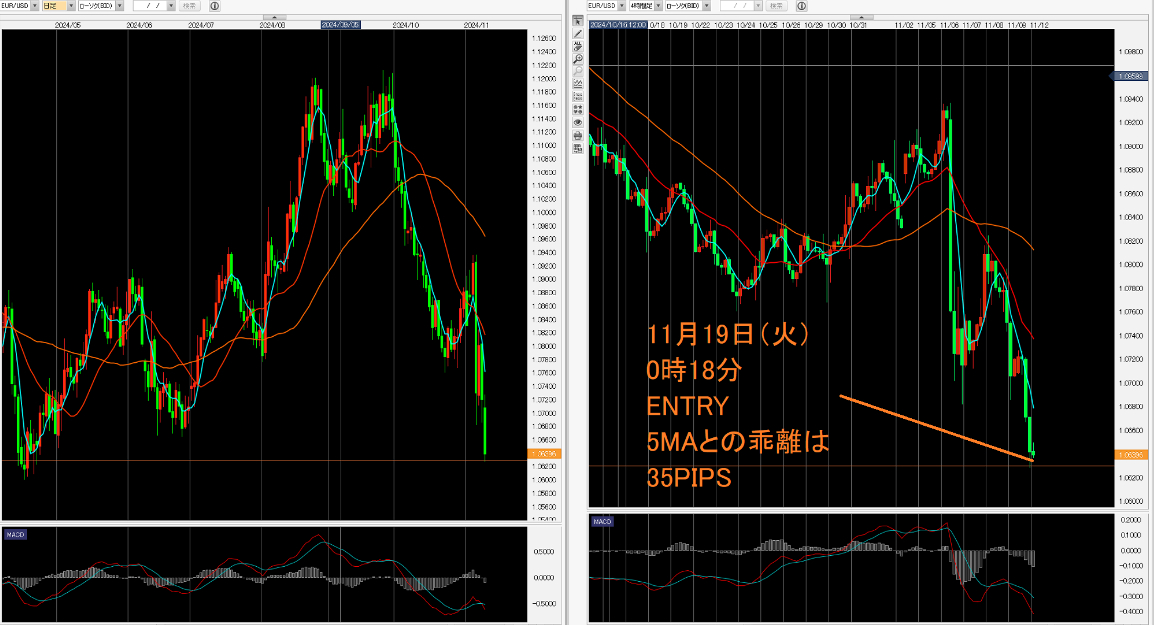Screen dimensions: 1154x625
Task: Open candlestick (BID) type dropdown in left chart
Action: tap(119, 5)
